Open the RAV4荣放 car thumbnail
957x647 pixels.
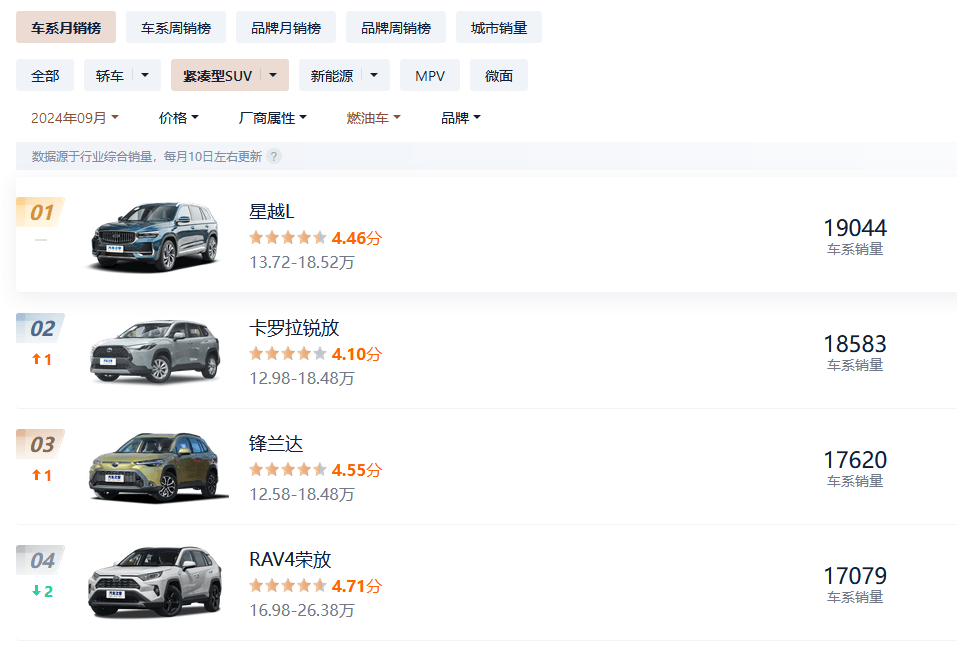[154, 582]
